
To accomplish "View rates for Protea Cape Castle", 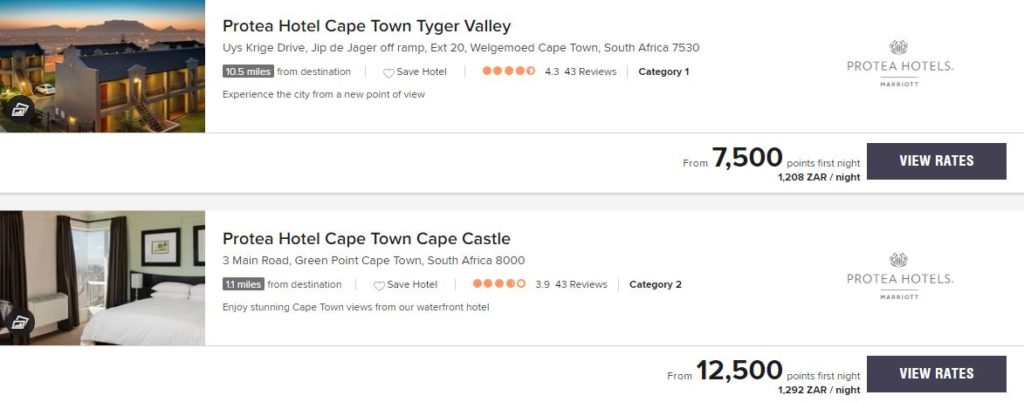I will pyautogui.click(x=936, y=374).
